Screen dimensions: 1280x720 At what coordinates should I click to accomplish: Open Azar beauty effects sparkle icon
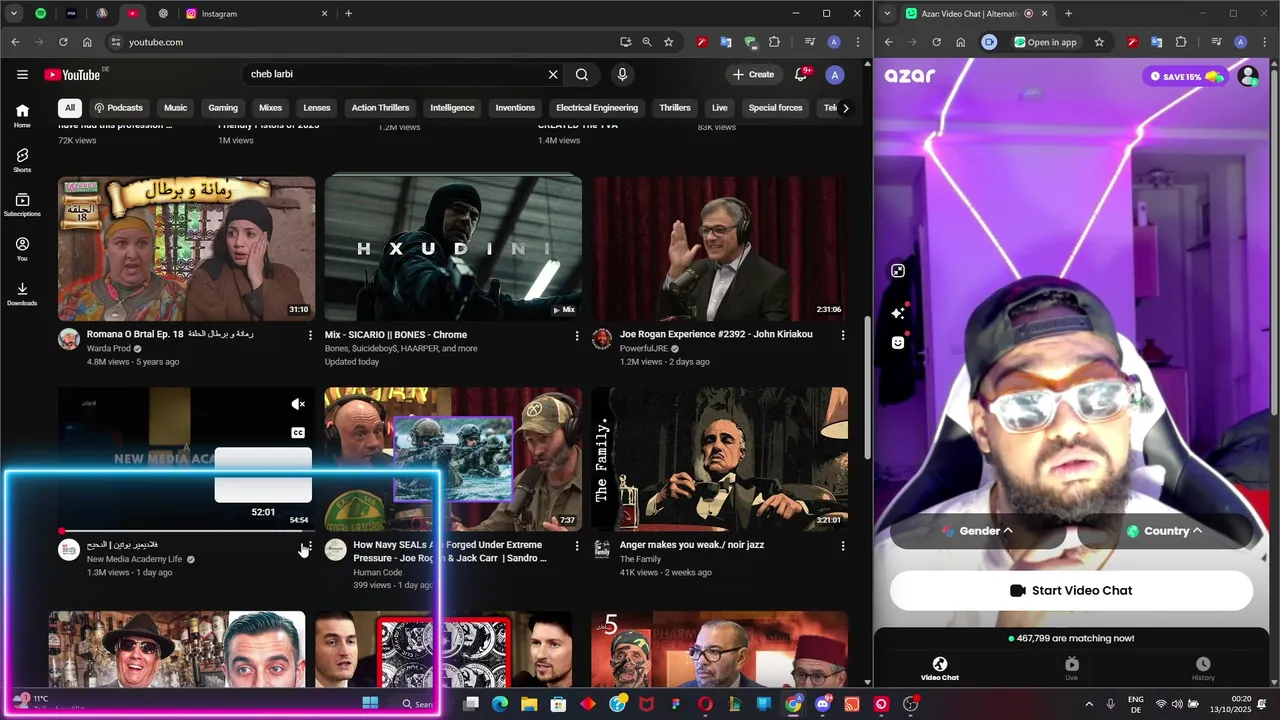pyautogui.click(x=898, y=313)
